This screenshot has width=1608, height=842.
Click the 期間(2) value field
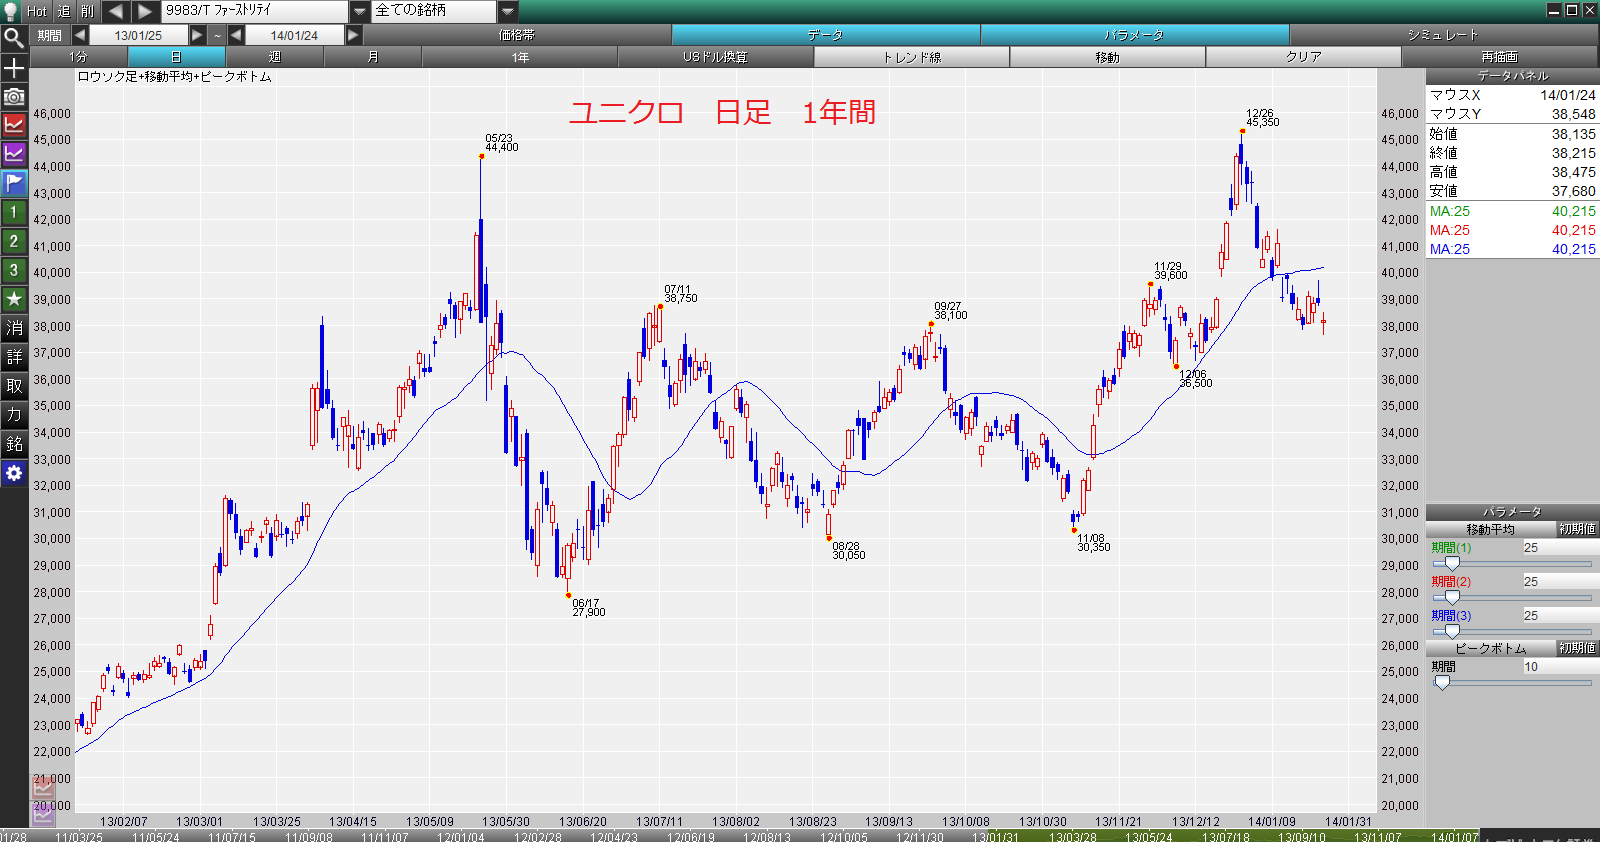[1560, 582]
